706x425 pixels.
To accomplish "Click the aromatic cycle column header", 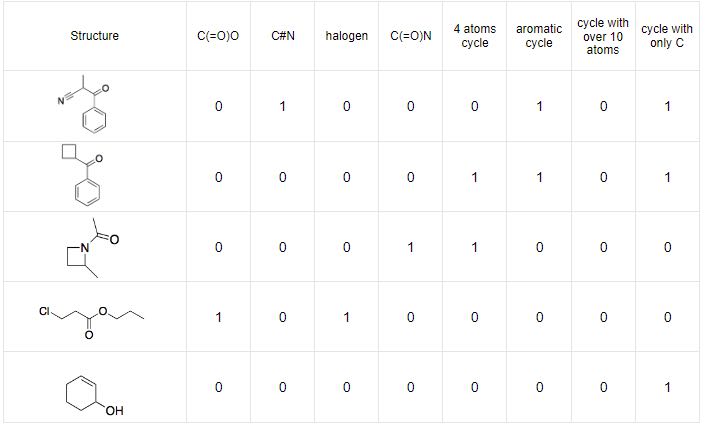I will (x=539, y=36).
